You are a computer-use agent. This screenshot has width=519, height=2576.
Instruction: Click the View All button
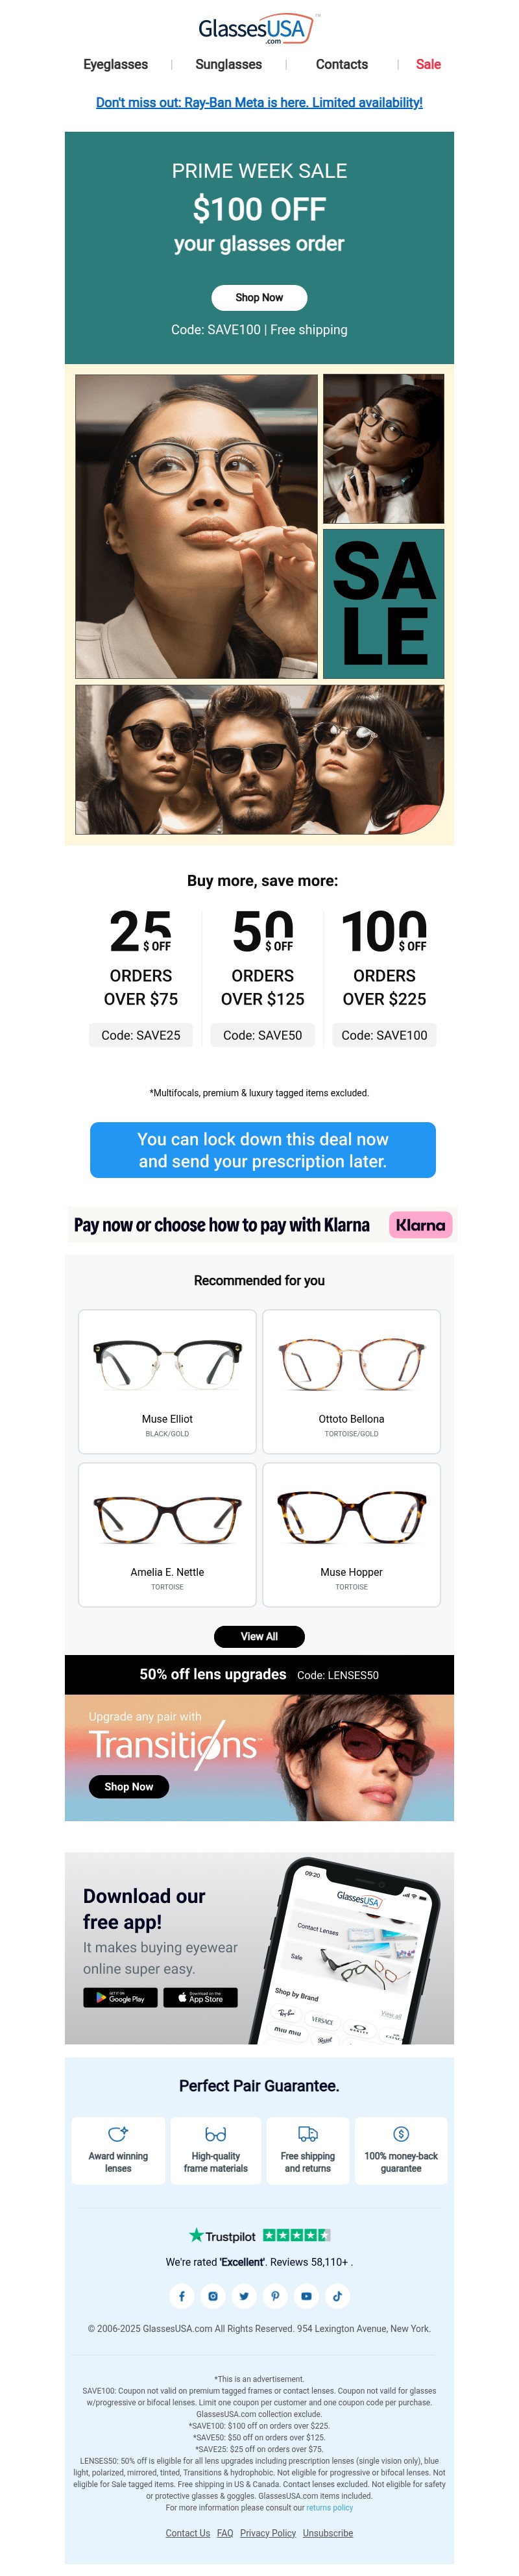(259, 1636)
